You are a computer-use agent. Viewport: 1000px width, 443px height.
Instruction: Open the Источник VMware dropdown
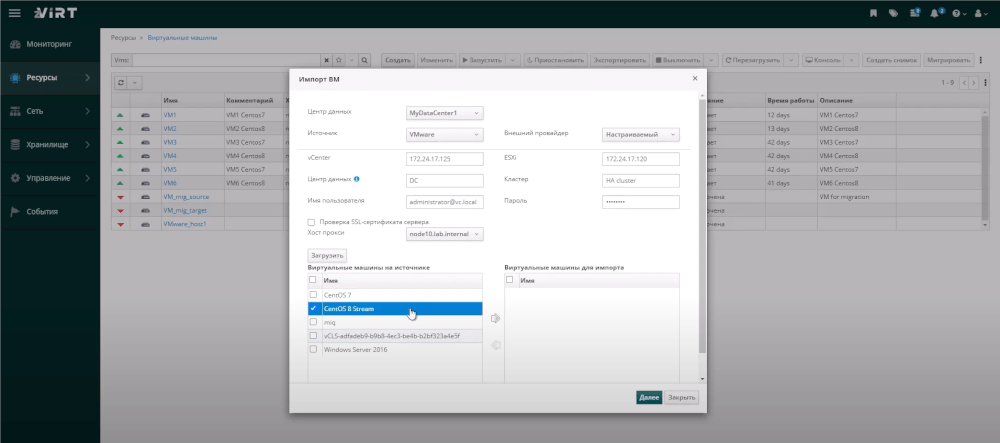[x=444, y=134]
